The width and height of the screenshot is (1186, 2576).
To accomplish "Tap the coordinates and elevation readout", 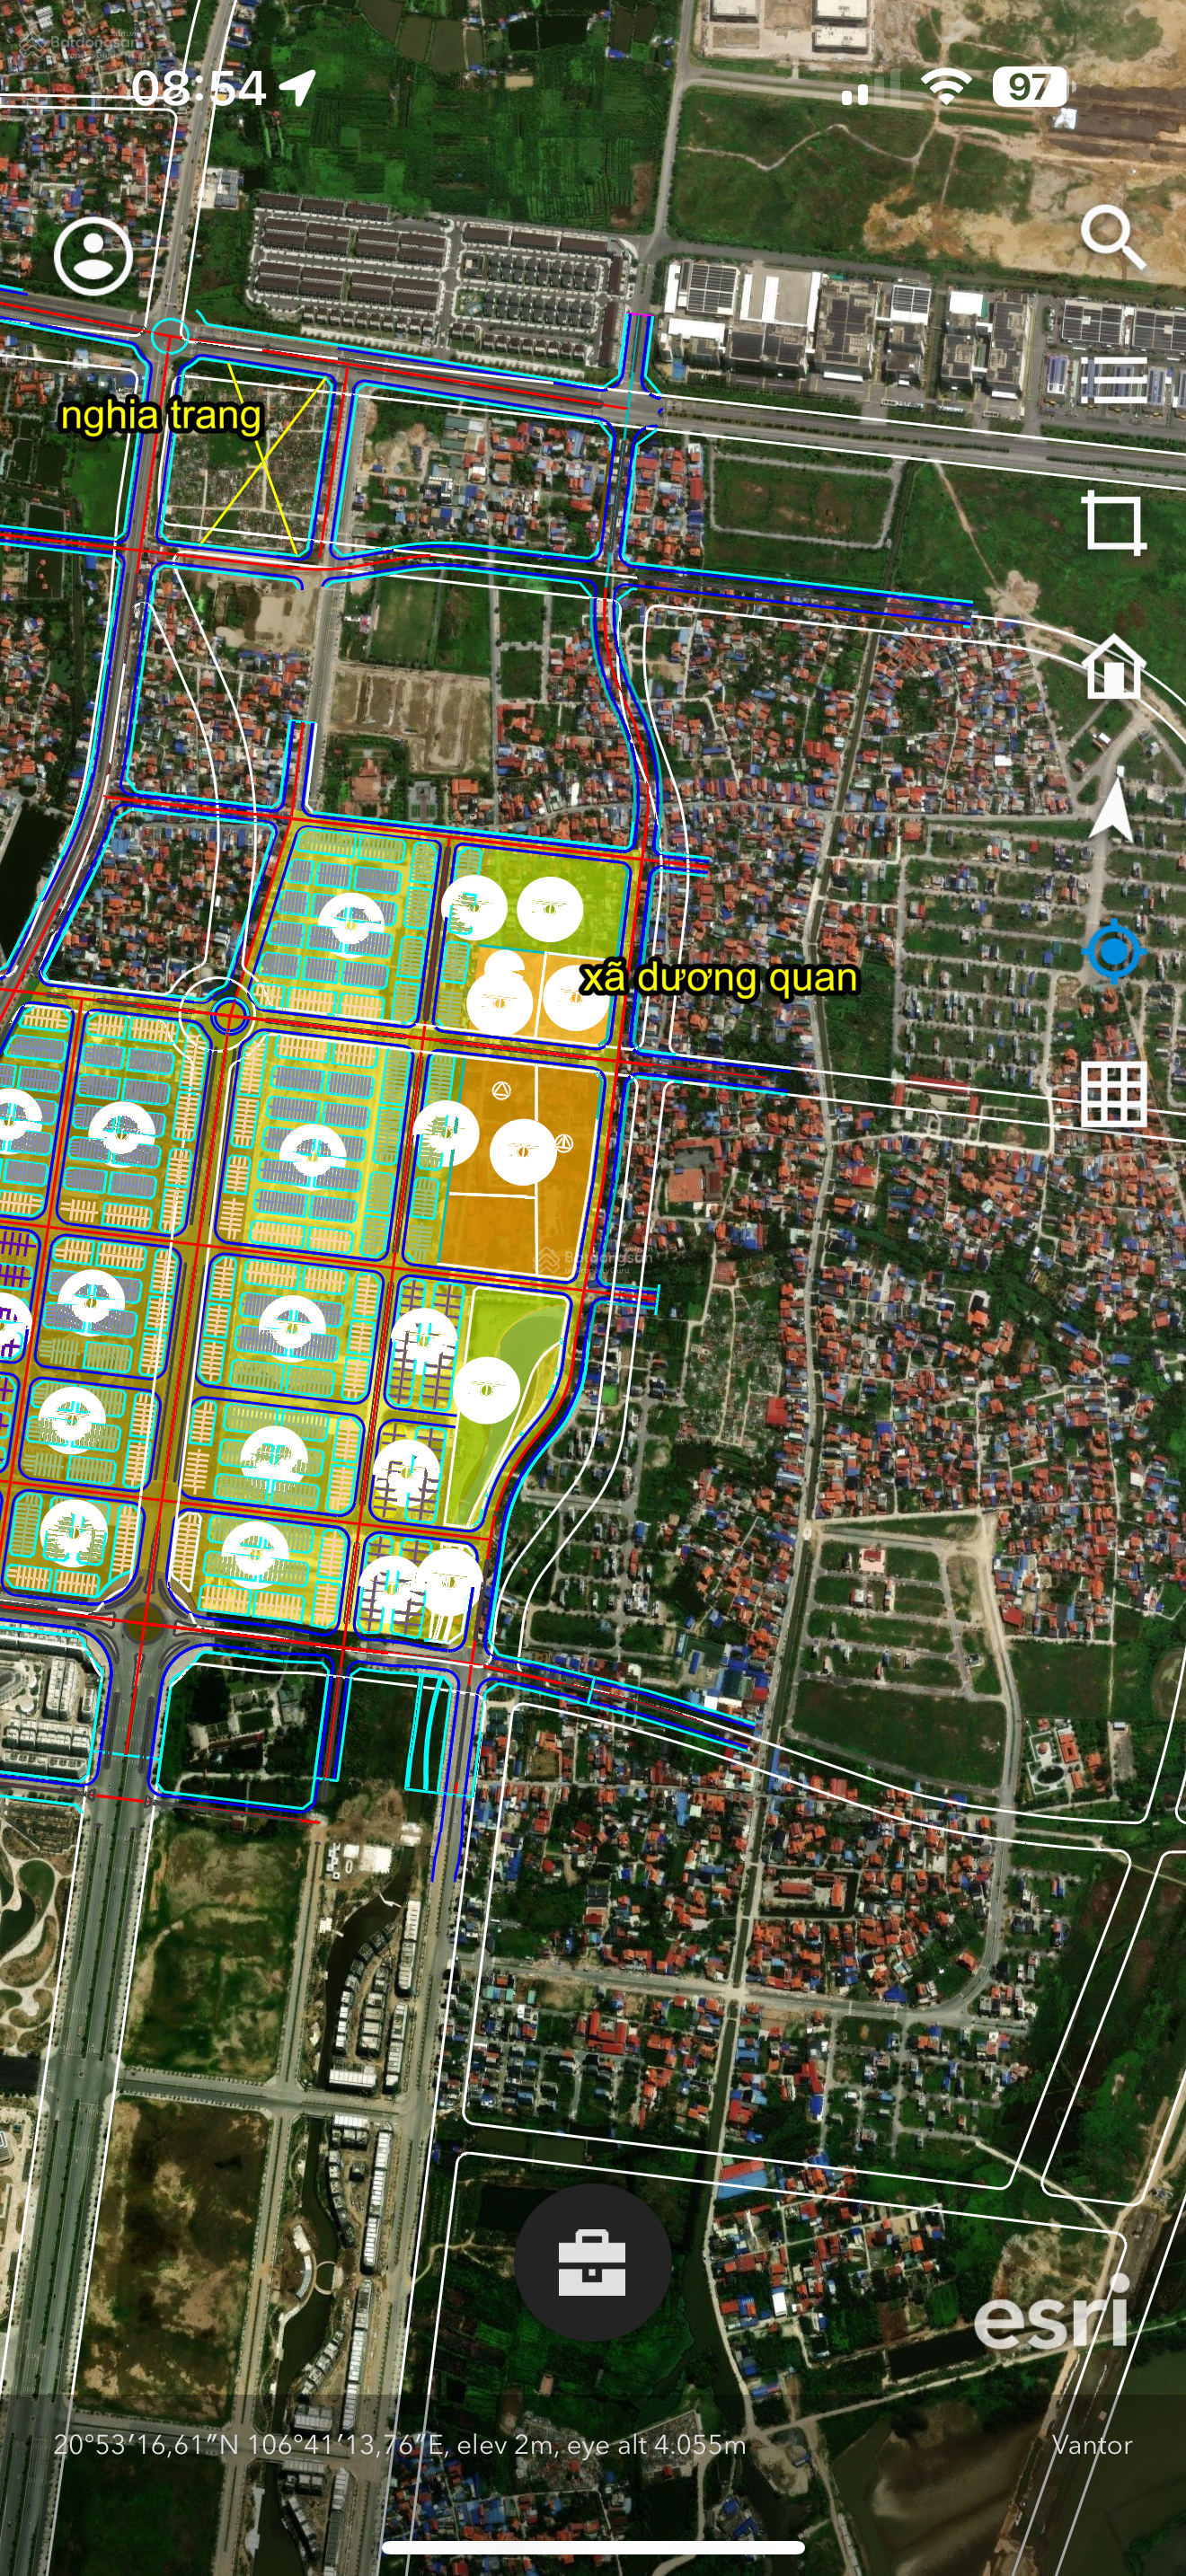I will pos(399,2445).
